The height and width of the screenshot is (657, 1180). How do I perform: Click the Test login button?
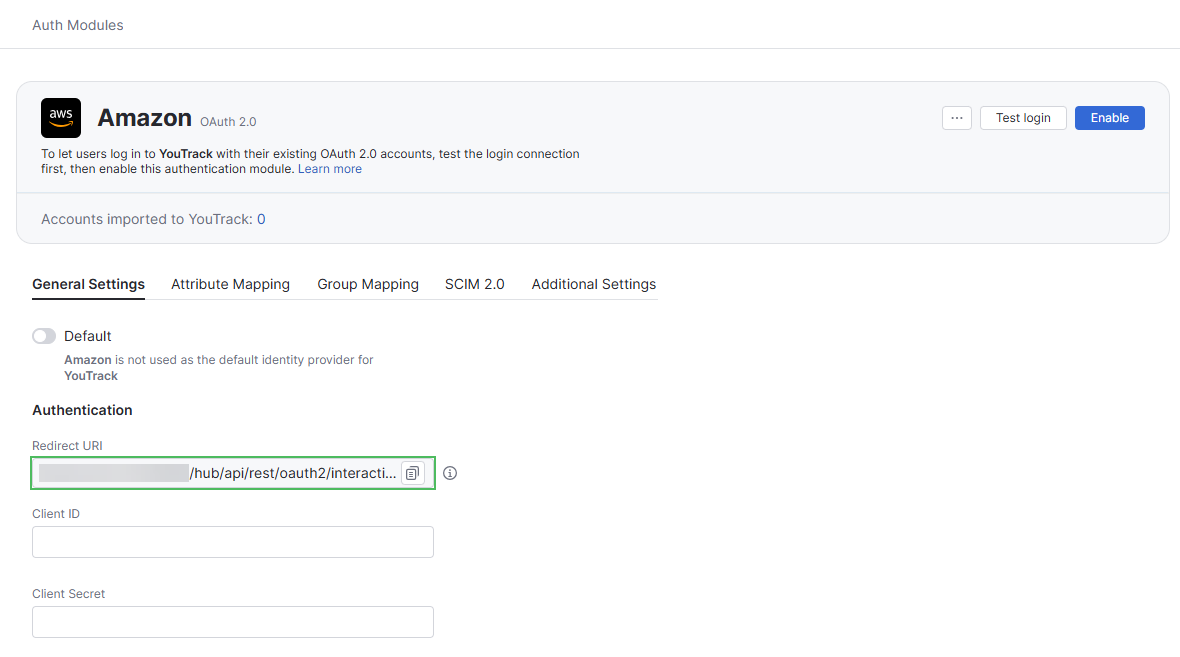[1023, 118]
